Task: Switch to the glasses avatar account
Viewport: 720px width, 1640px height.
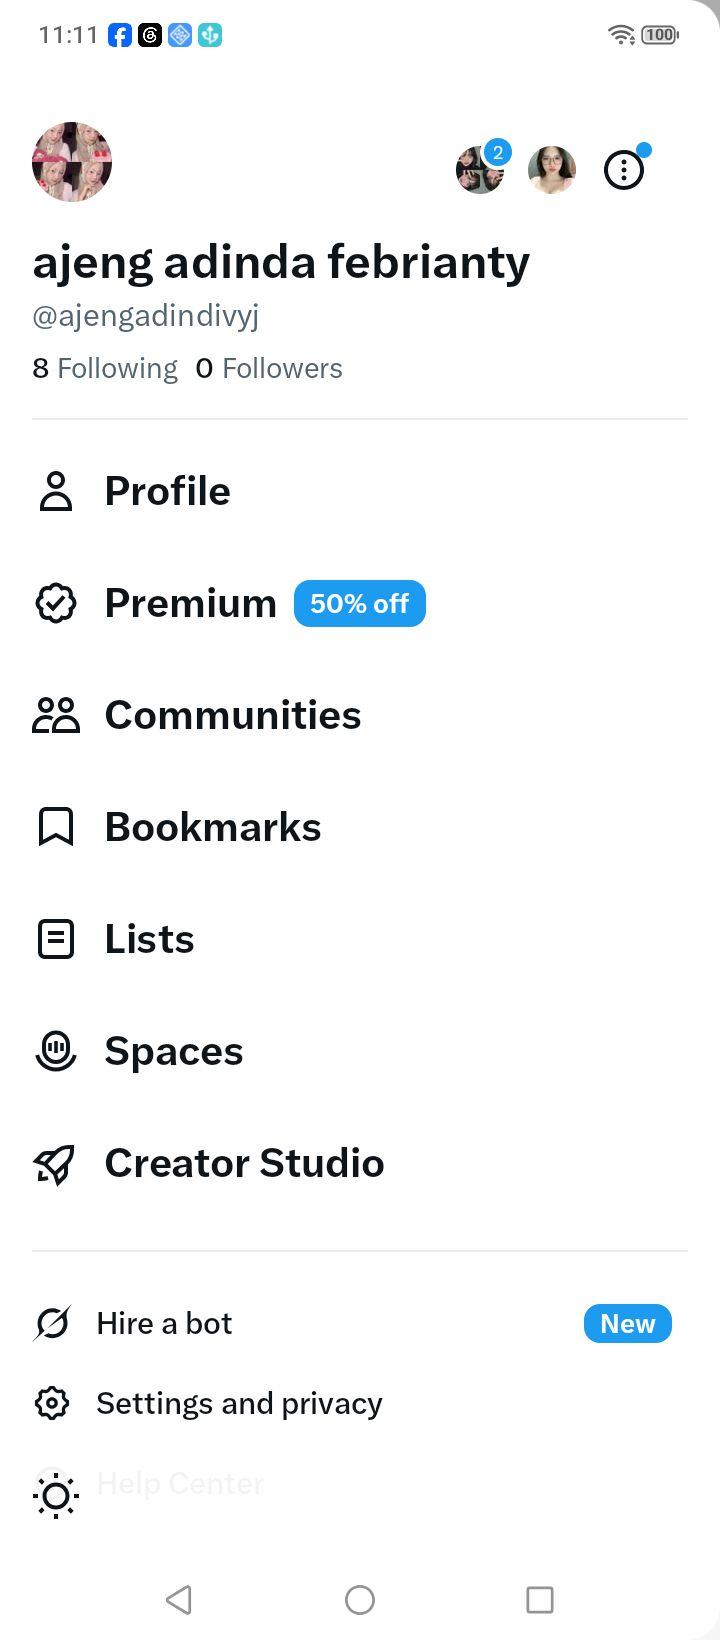Action: 552,170
